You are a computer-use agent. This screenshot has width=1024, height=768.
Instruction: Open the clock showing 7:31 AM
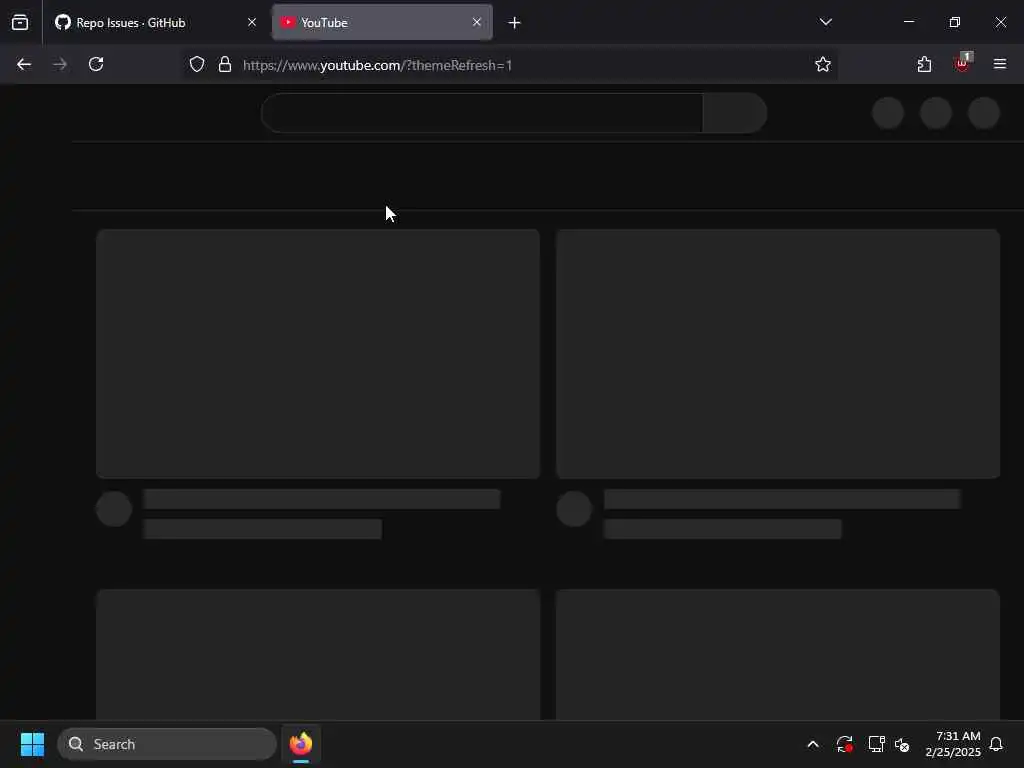(x=953, y=744)
